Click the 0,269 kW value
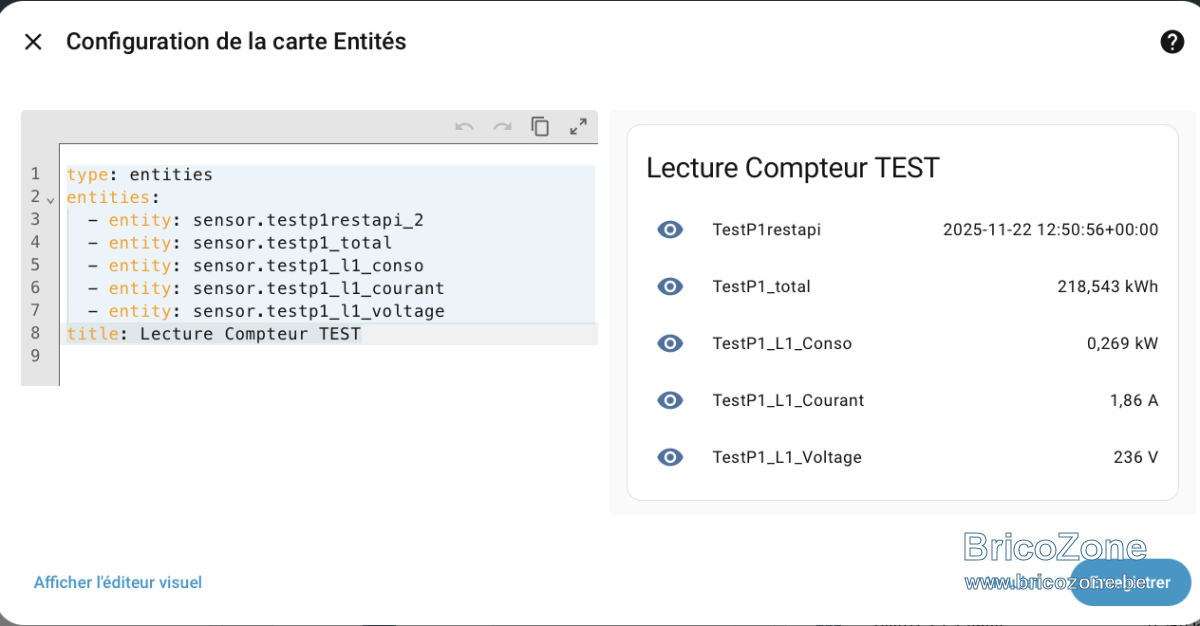 (1122, 344)
